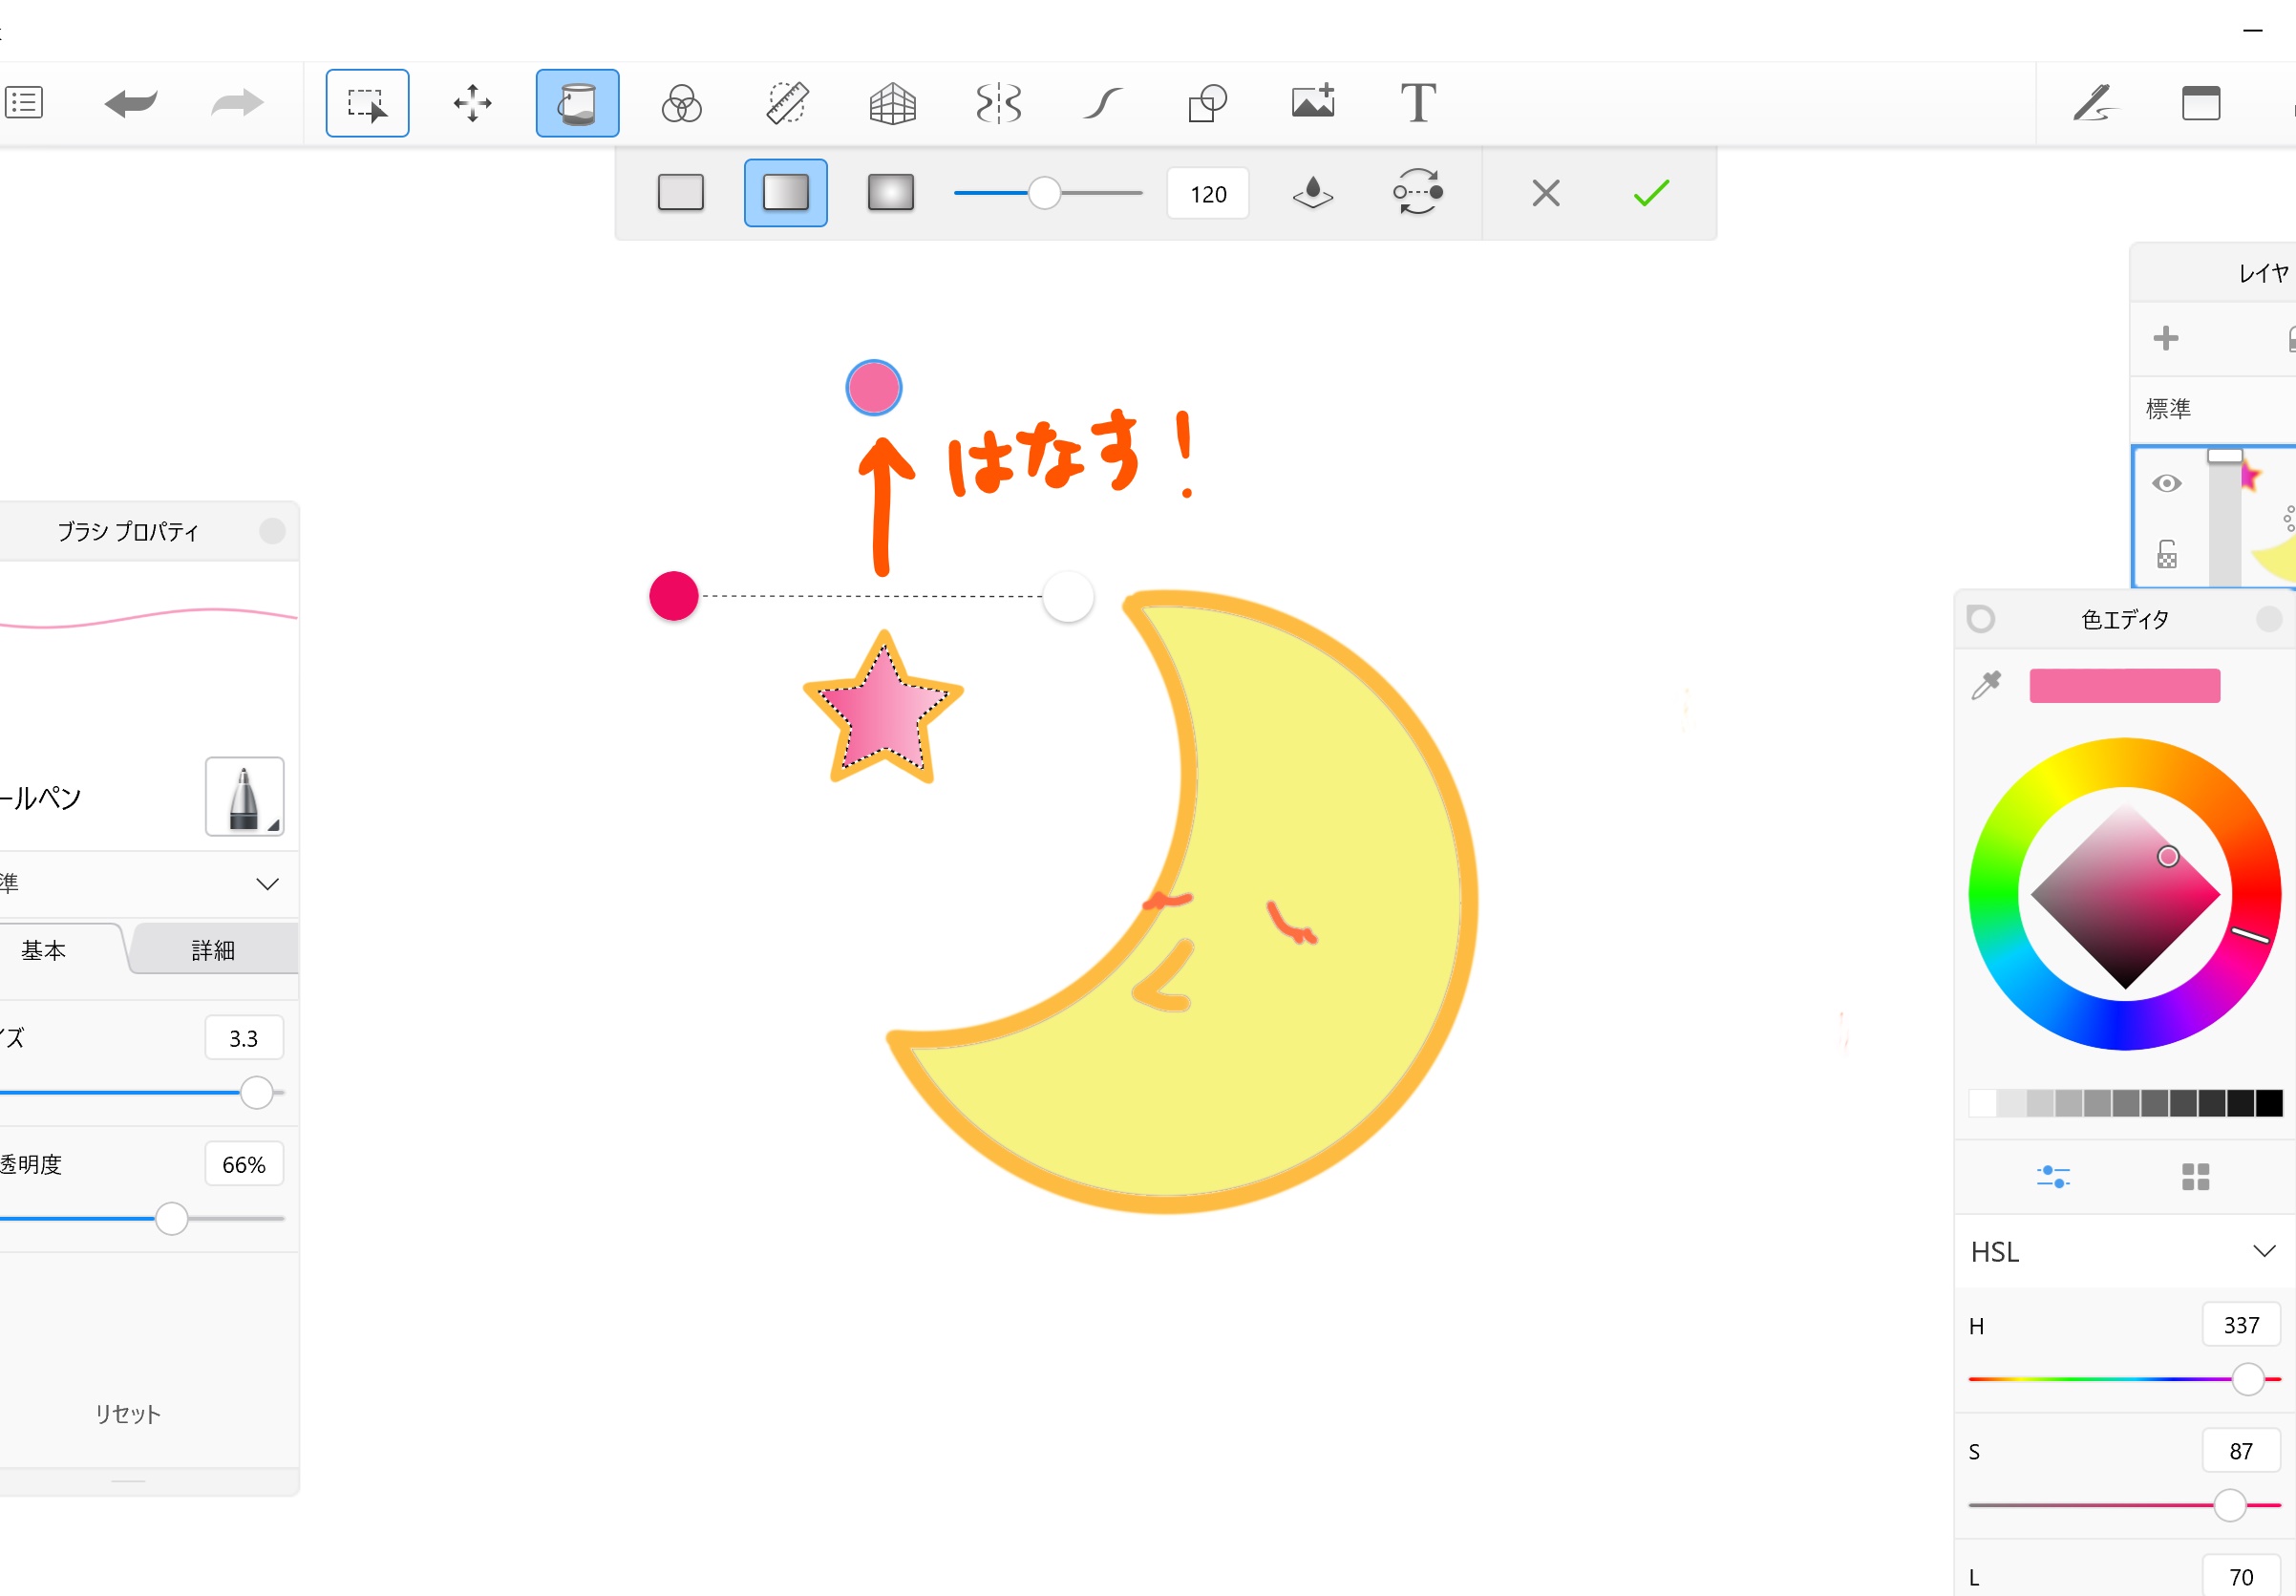The image size is (2296, 1596).
Task: Toggle the layer transparency lock
Action: pos(2166,555)
